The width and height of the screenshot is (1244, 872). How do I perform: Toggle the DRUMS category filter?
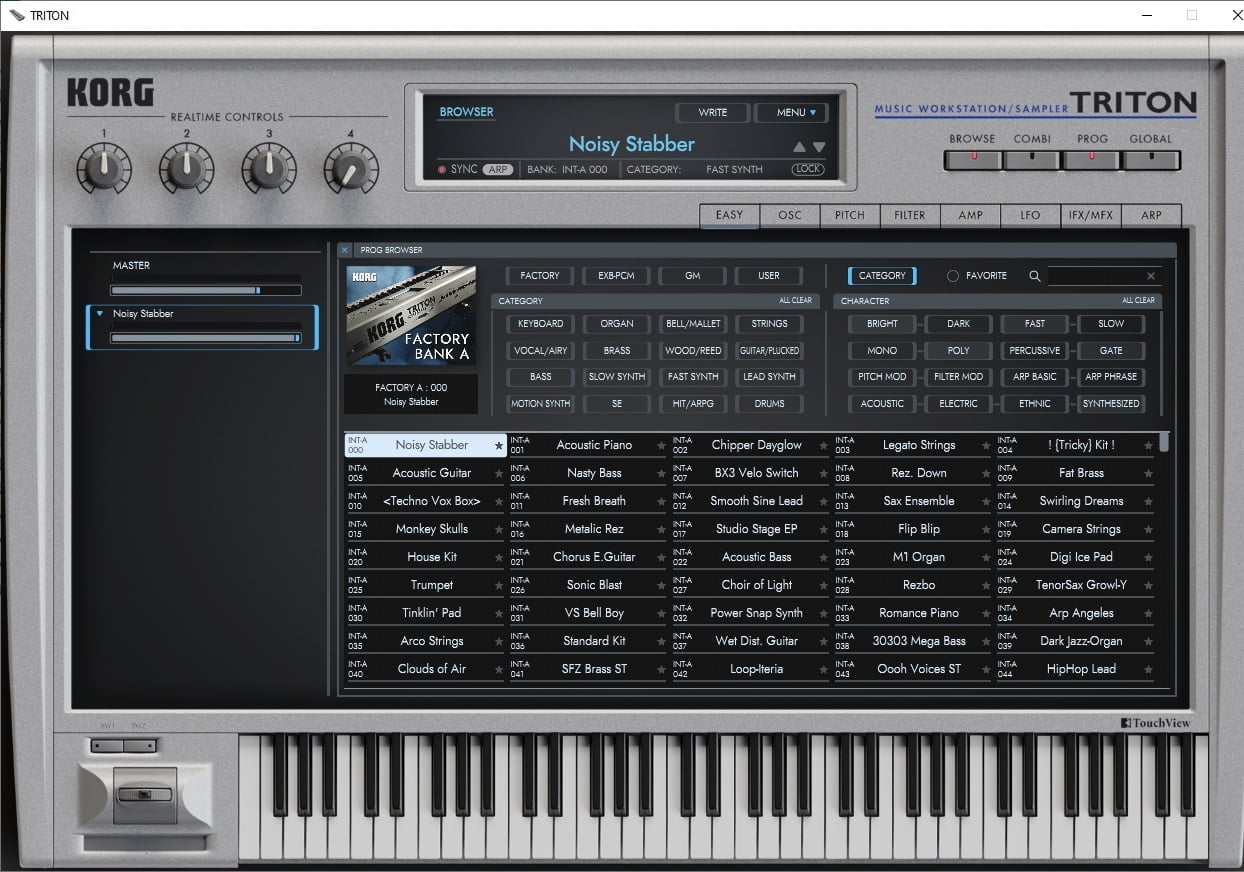(x=769, y=404)
